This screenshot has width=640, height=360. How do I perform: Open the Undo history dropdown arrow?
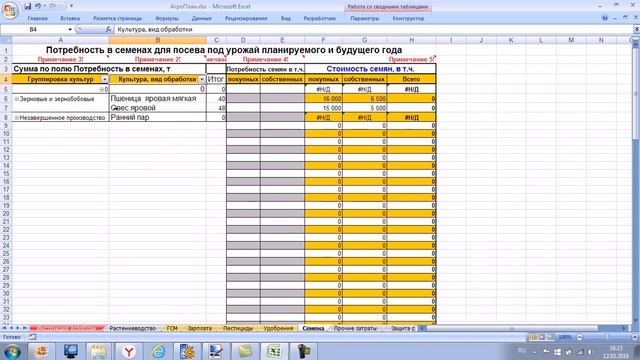coord(44,6)
